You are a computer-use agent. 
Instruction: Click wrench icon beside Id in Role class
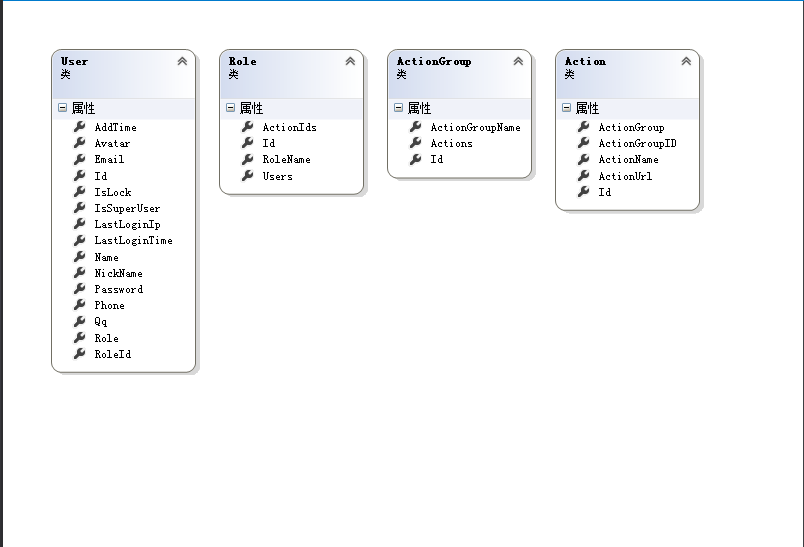pyautogui.click(x=248, y=143)
